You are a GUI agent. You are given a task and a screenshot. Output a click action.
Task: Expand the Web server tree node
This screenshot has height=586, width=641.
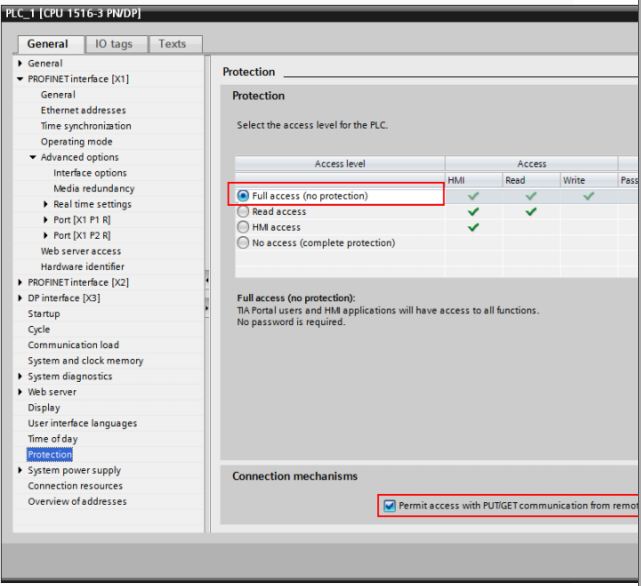[x=20, y=392]
